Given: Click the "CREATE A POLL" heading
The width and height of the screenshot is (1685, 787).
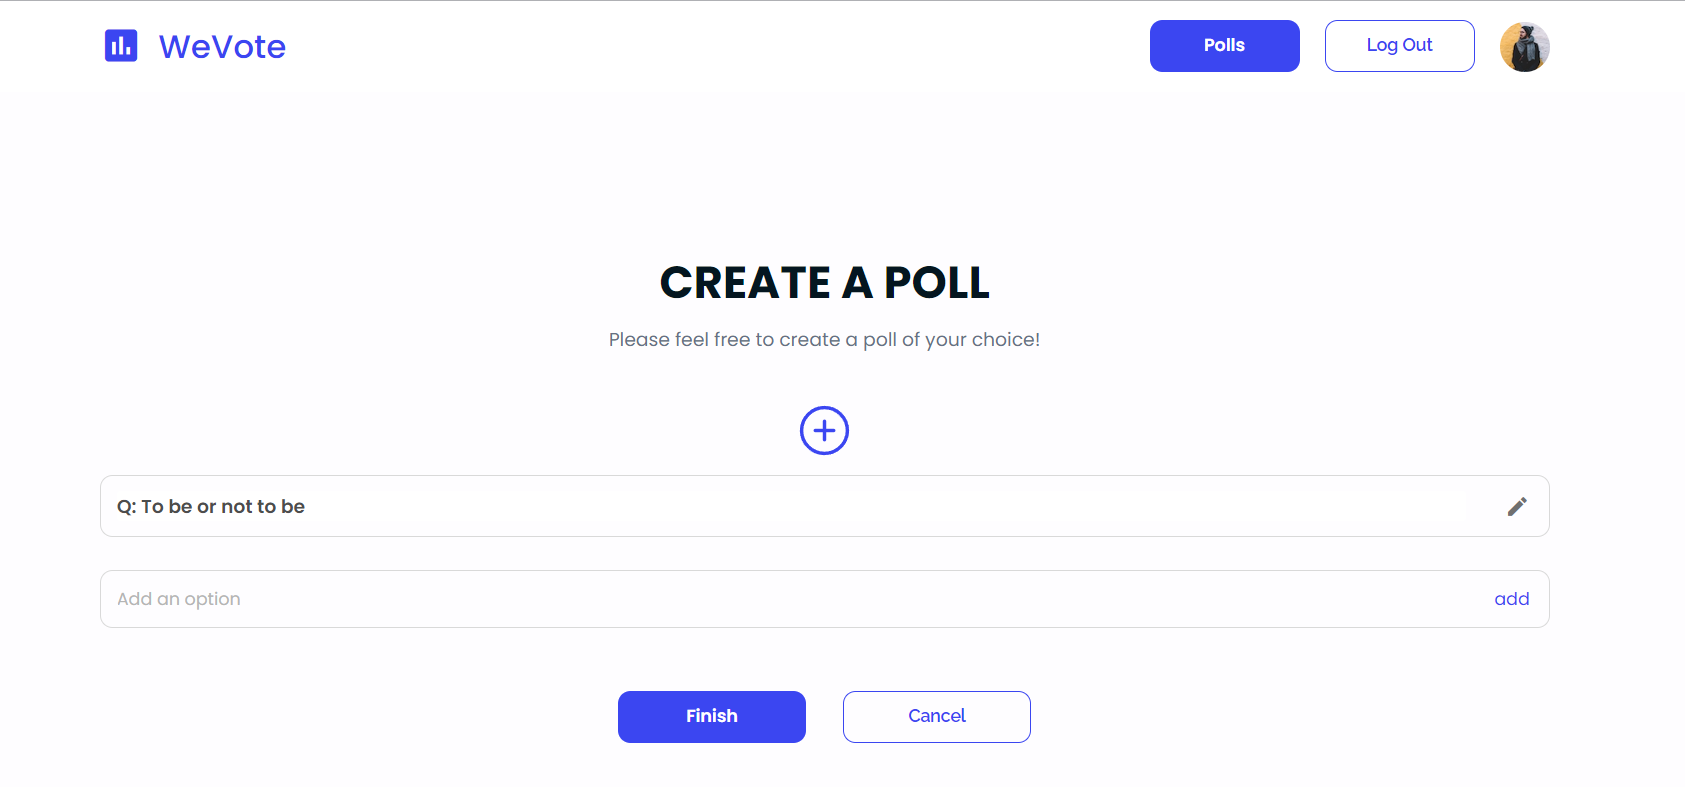Looking at the screenshot, I should 824,283.
